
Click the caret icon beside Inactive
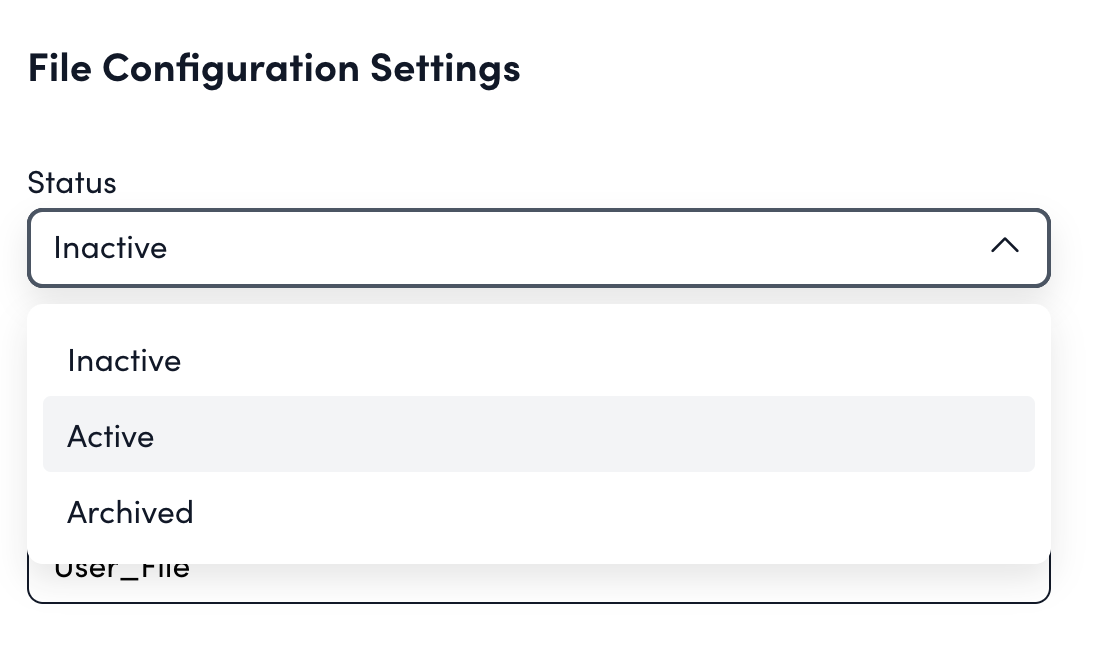1004,246
